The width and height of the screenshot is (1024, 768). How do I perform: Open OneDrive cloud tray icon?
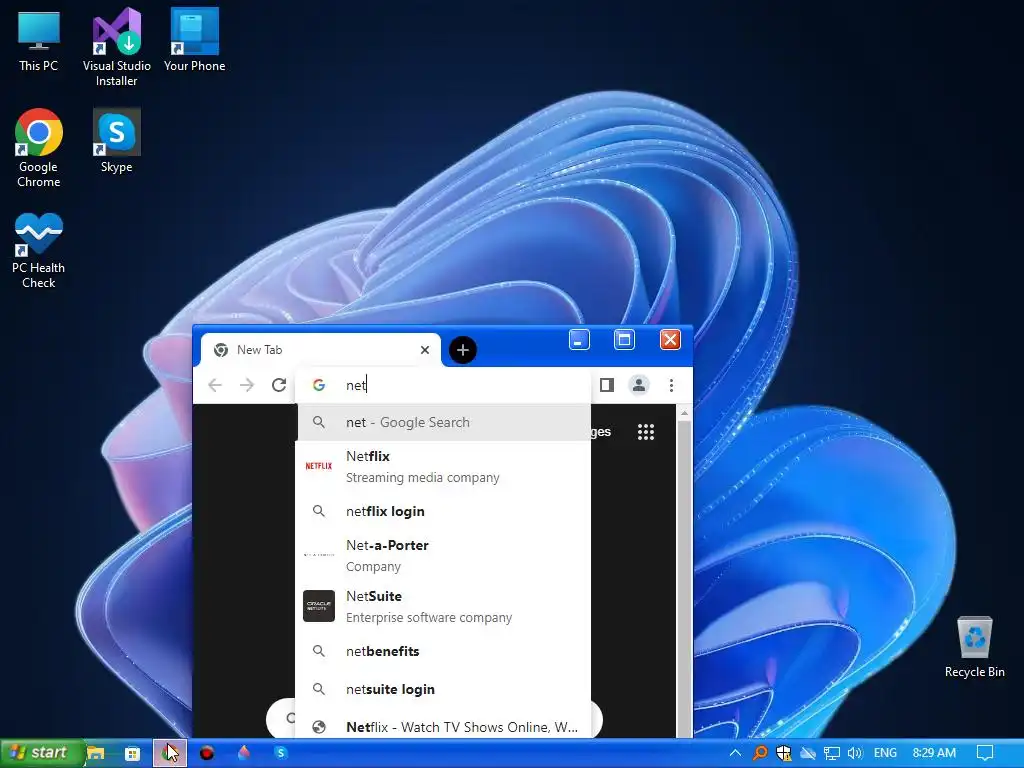808,753
